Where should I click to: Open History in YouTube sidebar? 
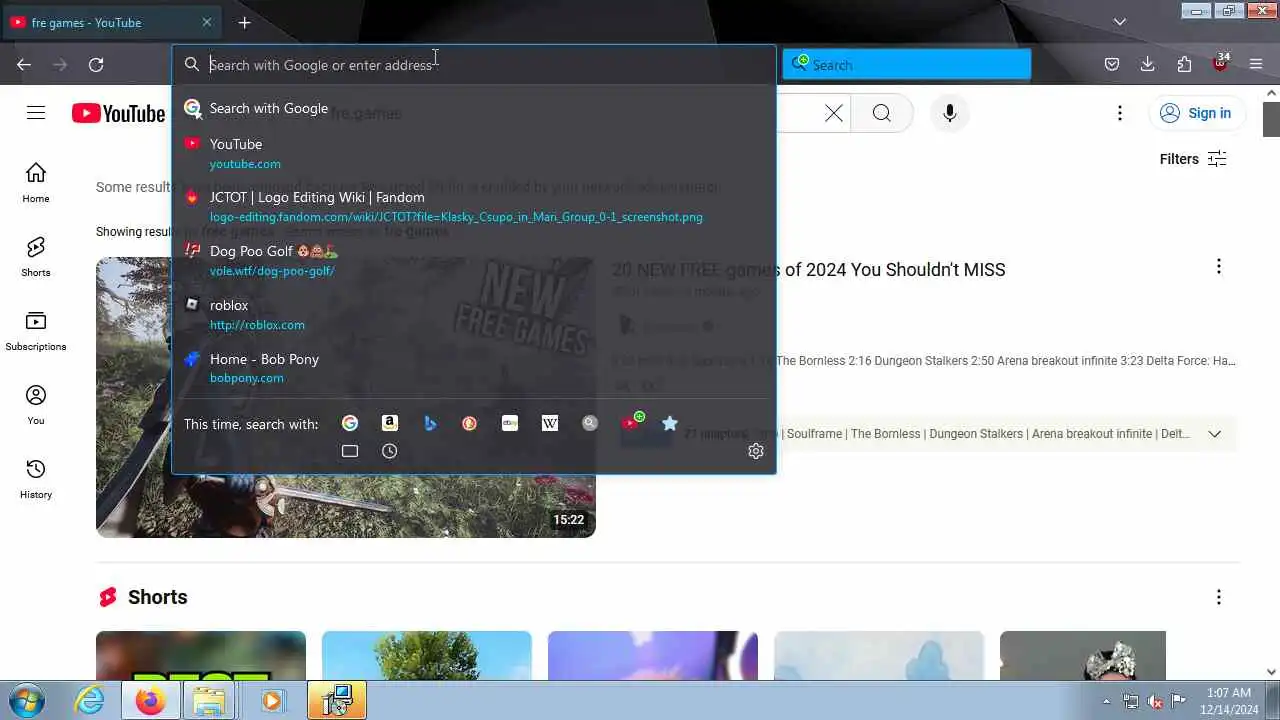pyautogui.click(x=36, y=479)
